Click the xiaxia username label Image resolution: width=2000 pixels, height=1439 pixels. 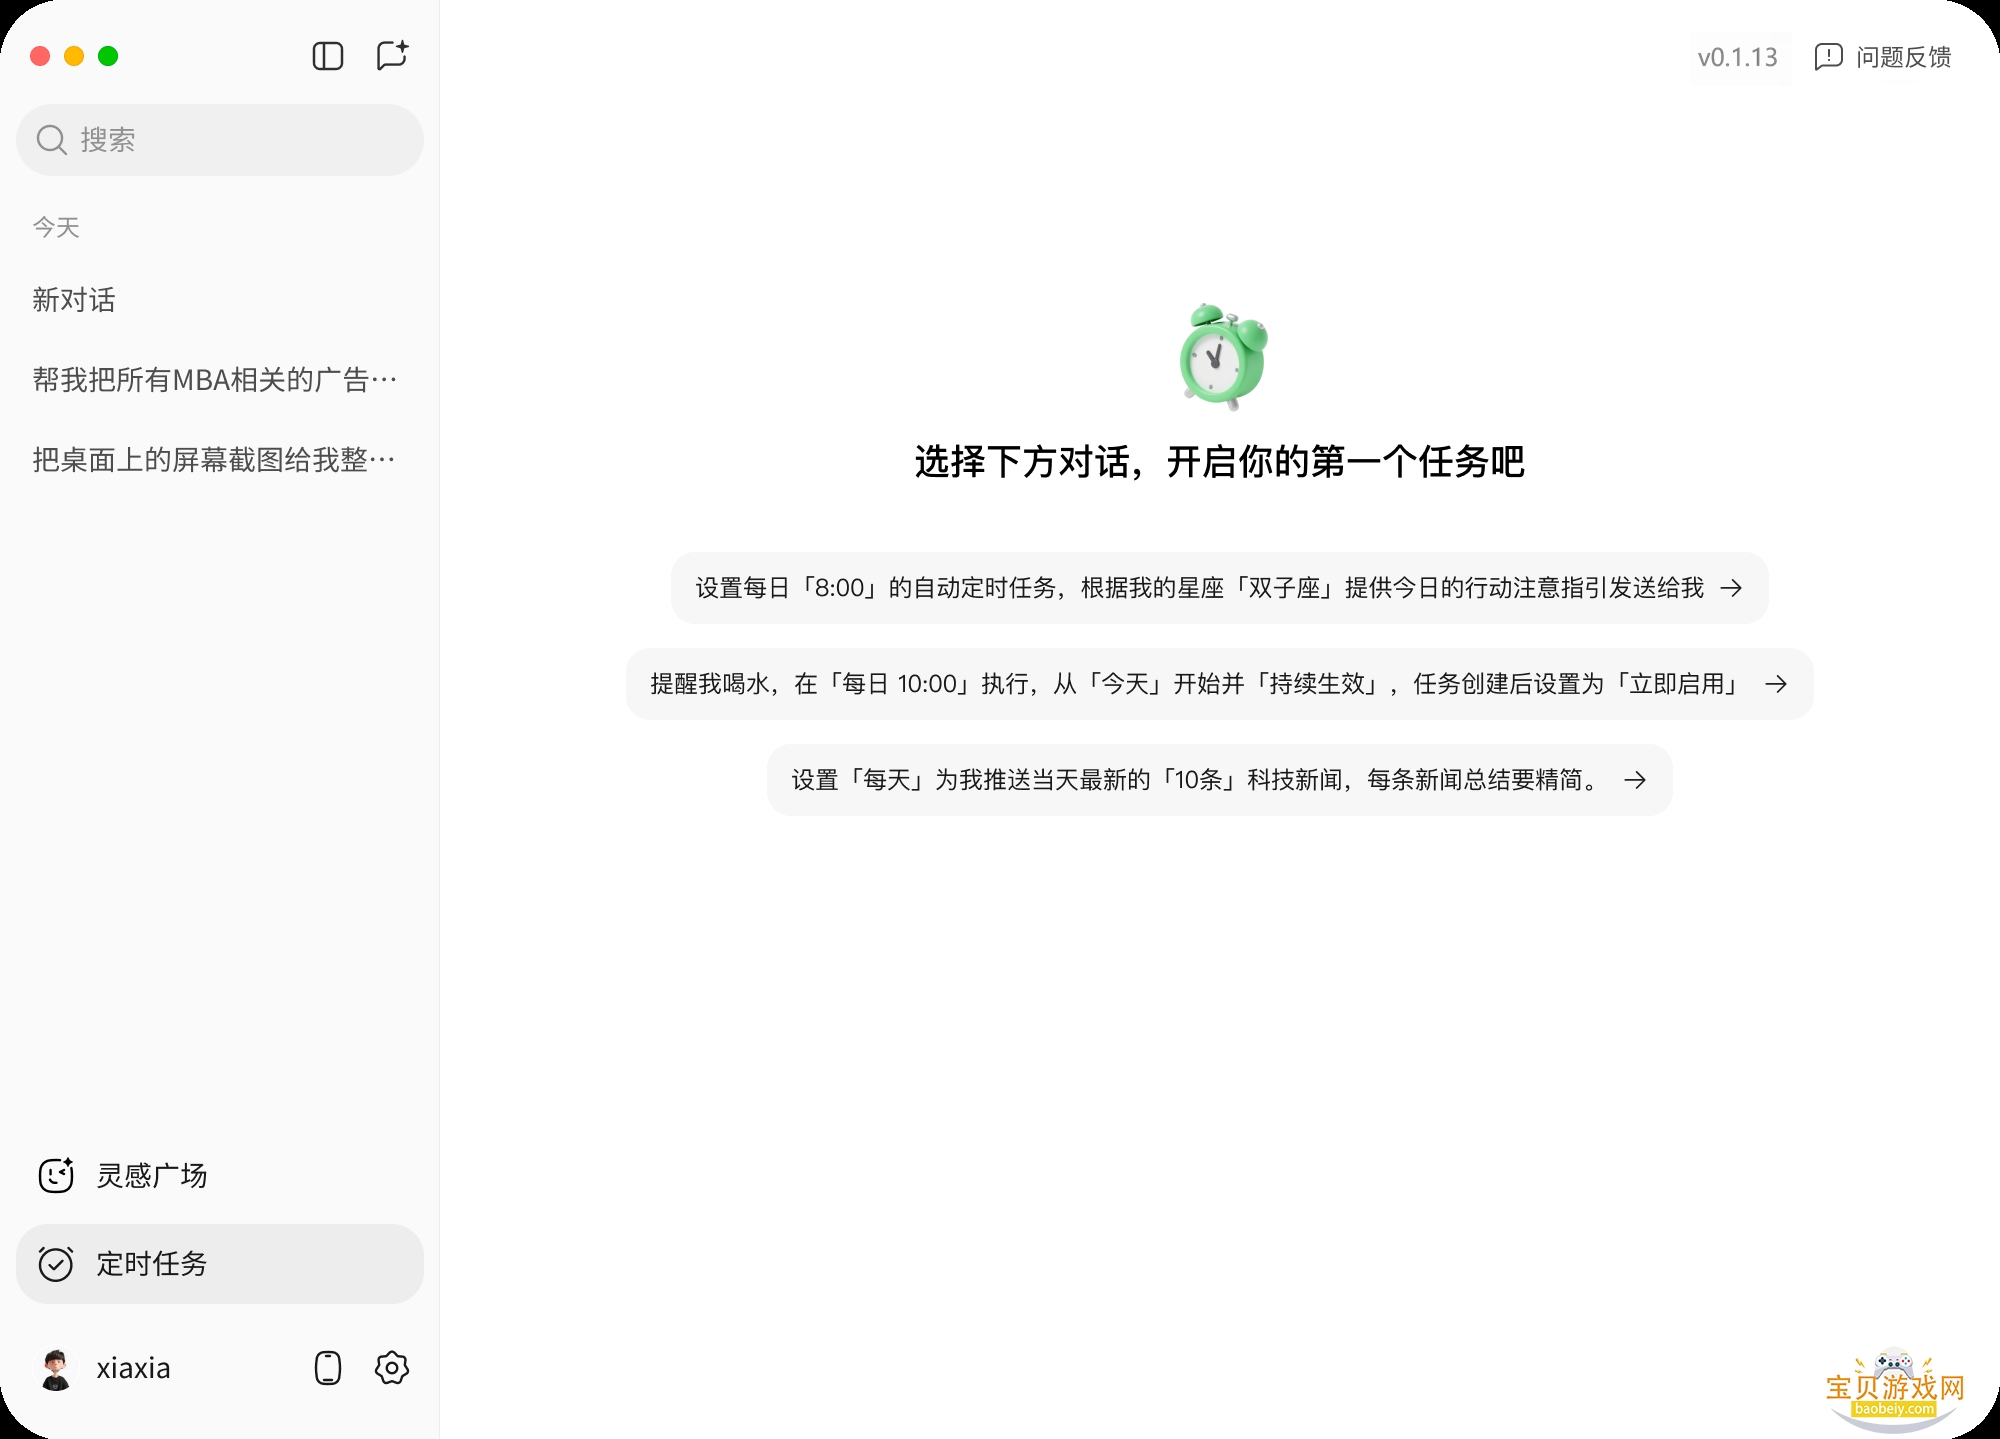pyautogui.click(x=133, y=1368)
